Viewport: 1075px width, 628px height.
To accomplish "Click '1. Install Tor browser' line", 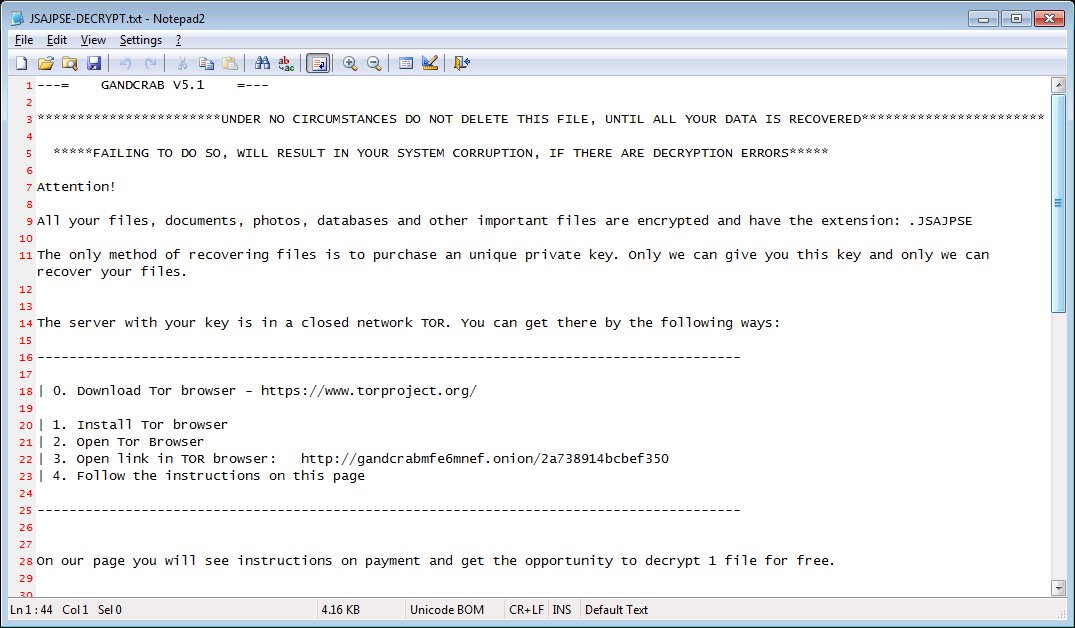I will pos(140,424).
